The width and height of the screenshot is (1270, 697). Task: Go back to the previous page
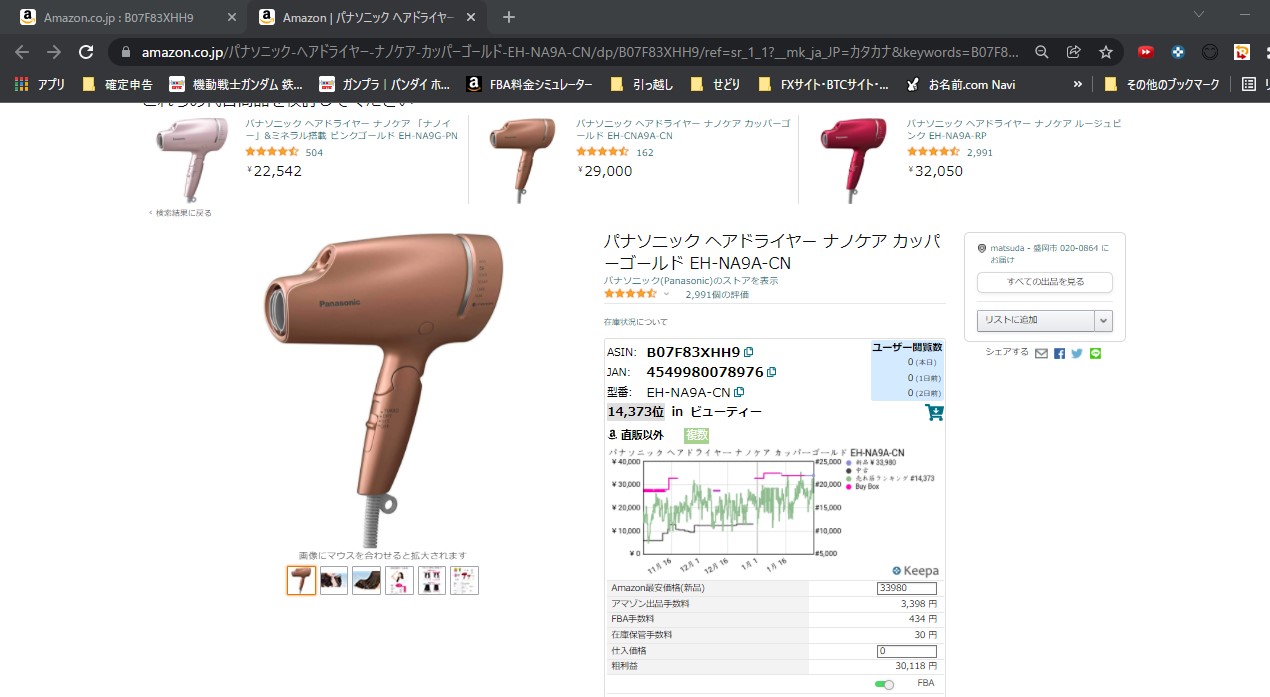point(22,52)
